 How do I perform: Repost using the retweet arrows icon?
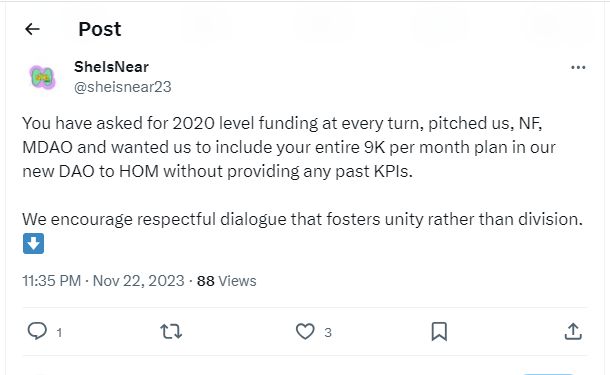(171, 332)
